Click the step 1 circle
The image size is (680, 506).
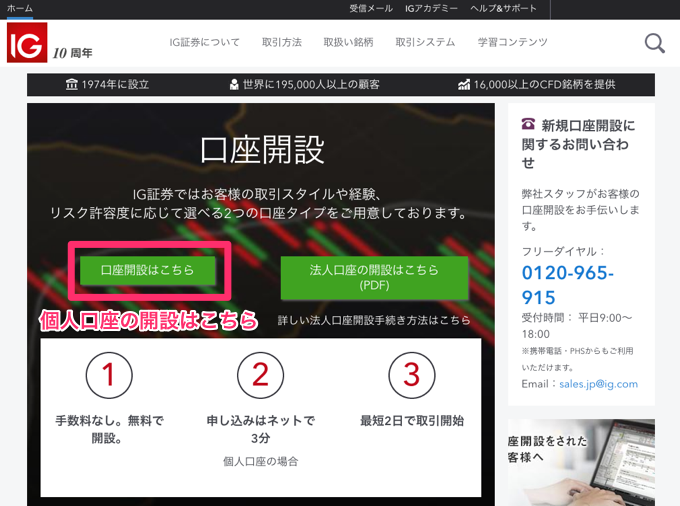109,375
